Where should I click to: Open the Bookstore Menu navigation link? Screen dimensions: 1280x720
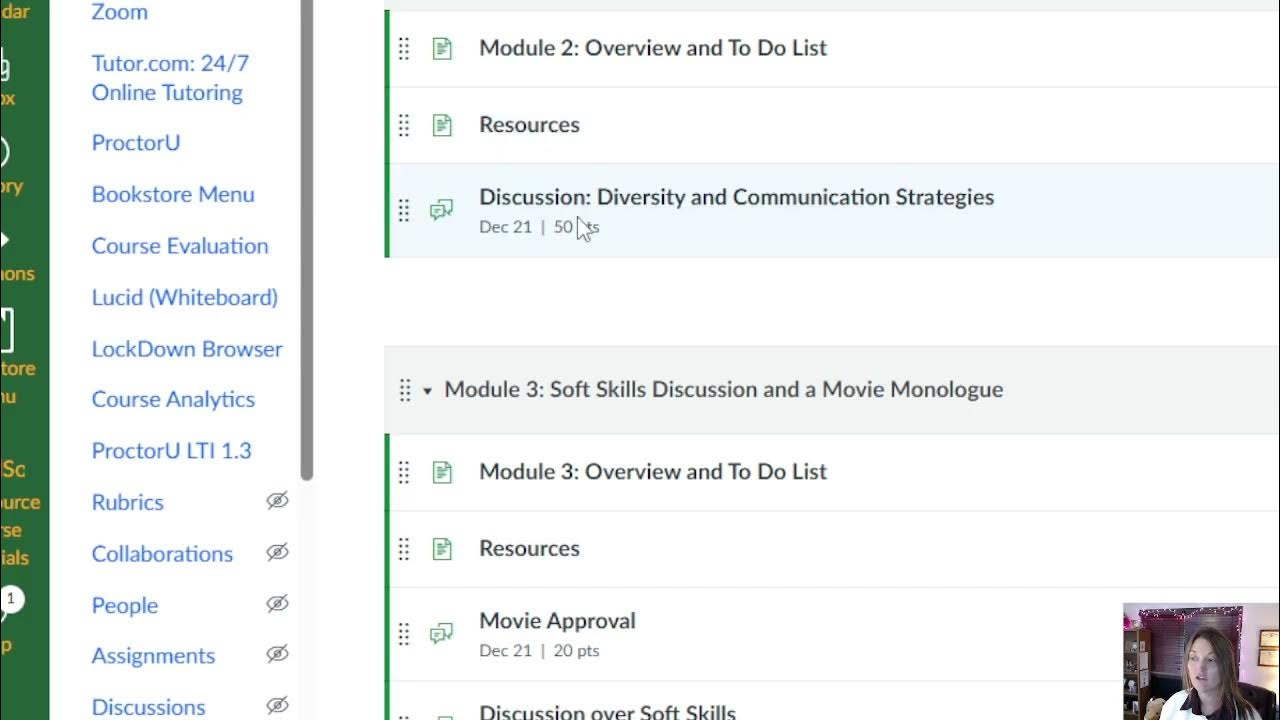coord(173,194)
